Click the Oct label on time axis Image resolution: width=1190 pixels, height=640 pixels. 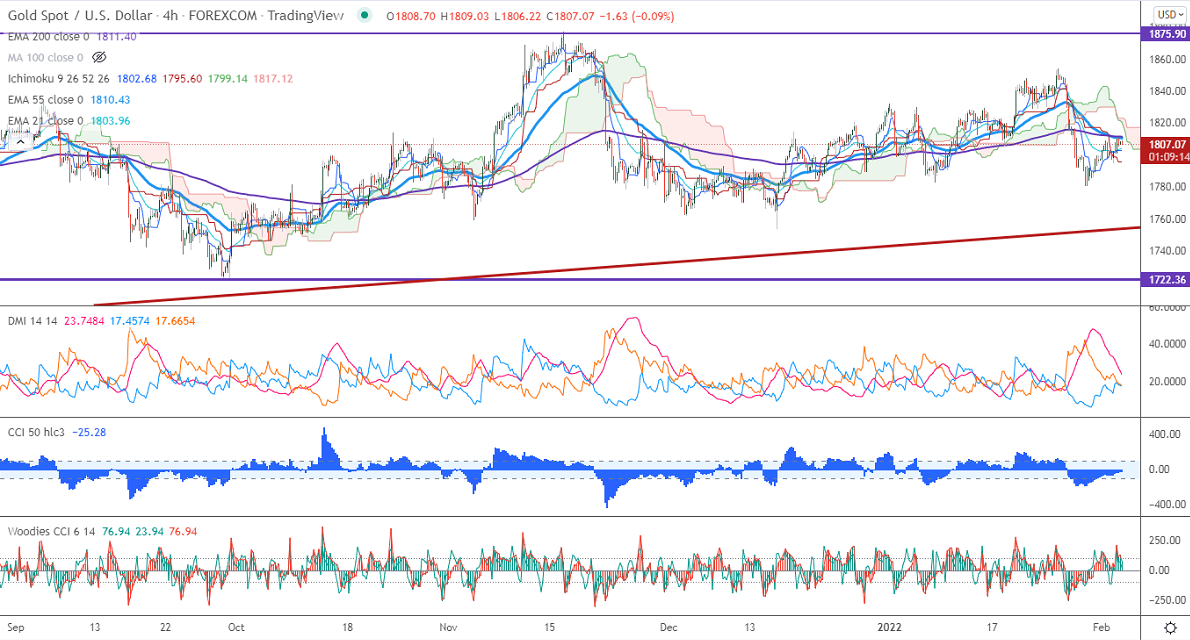[x=236, y=628]
